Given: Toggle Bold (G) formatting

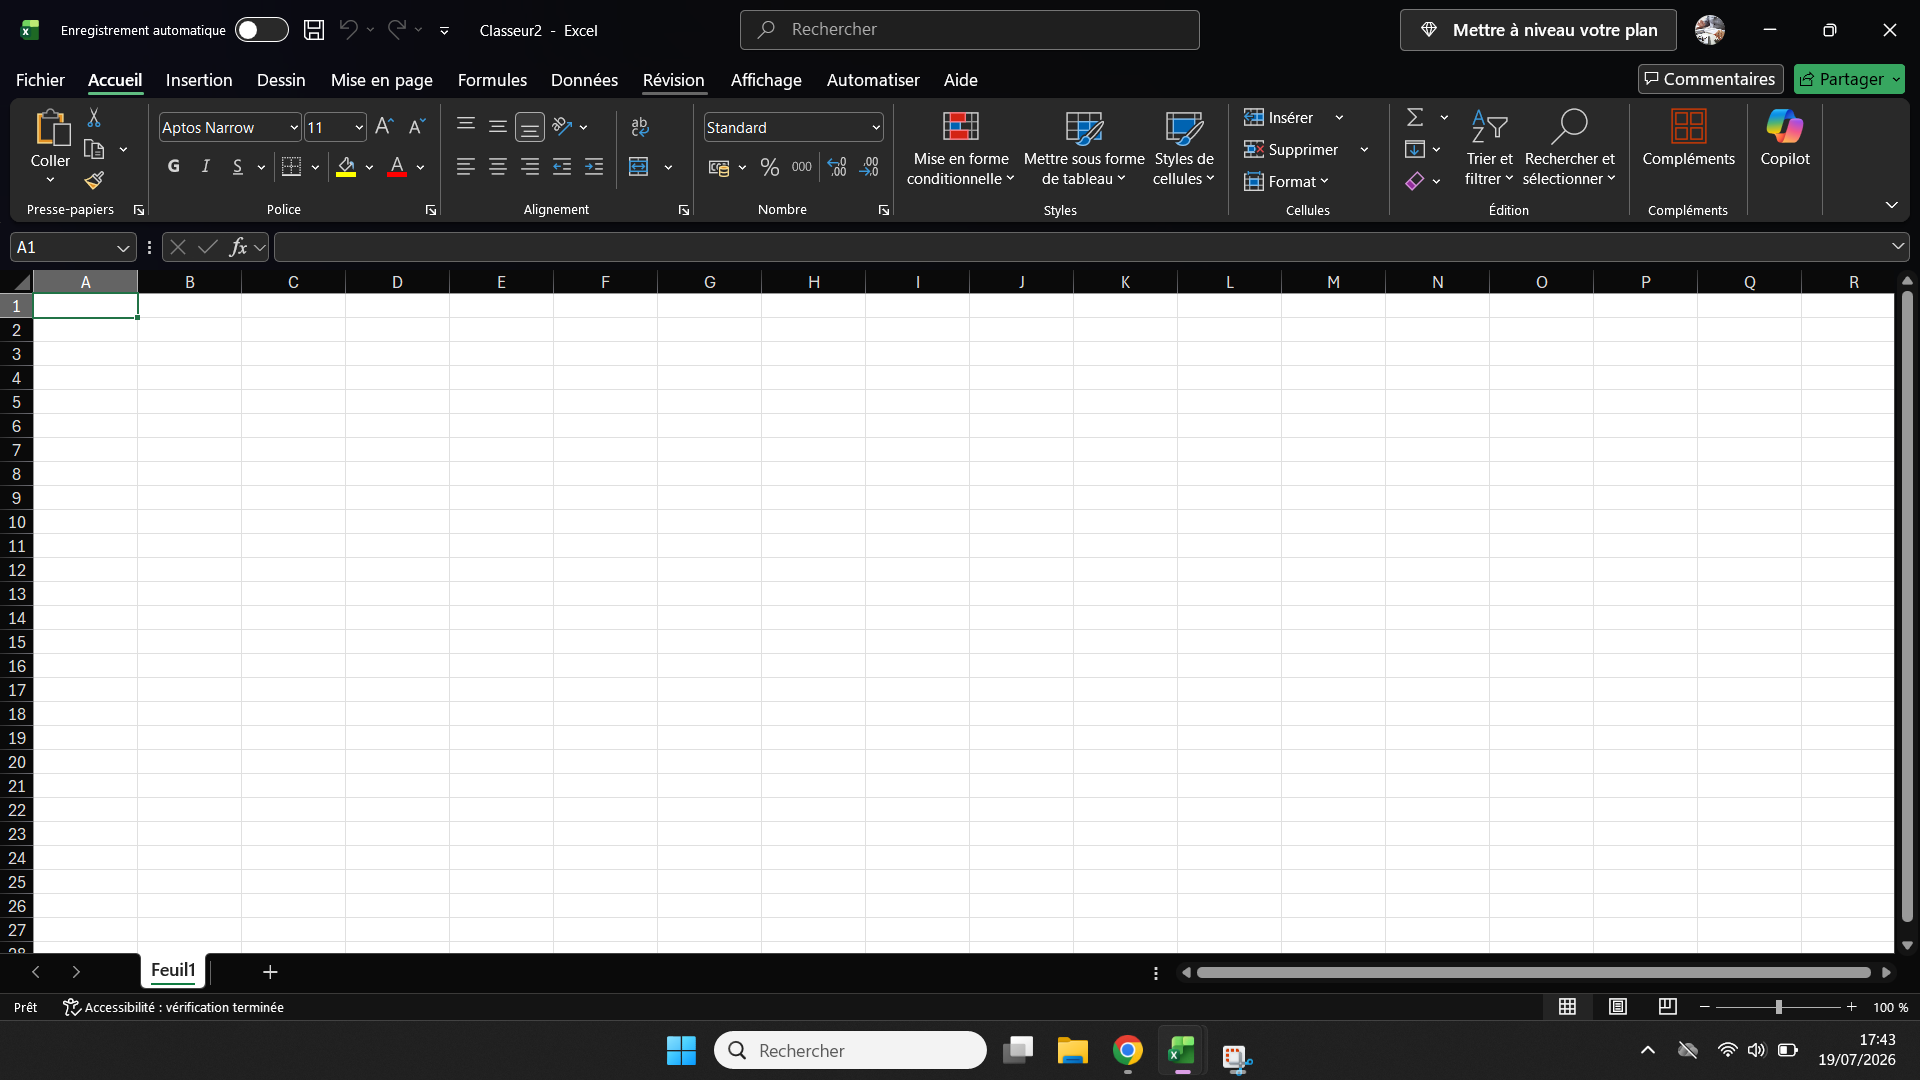Looking at the screenshot, I should [174, 167].
